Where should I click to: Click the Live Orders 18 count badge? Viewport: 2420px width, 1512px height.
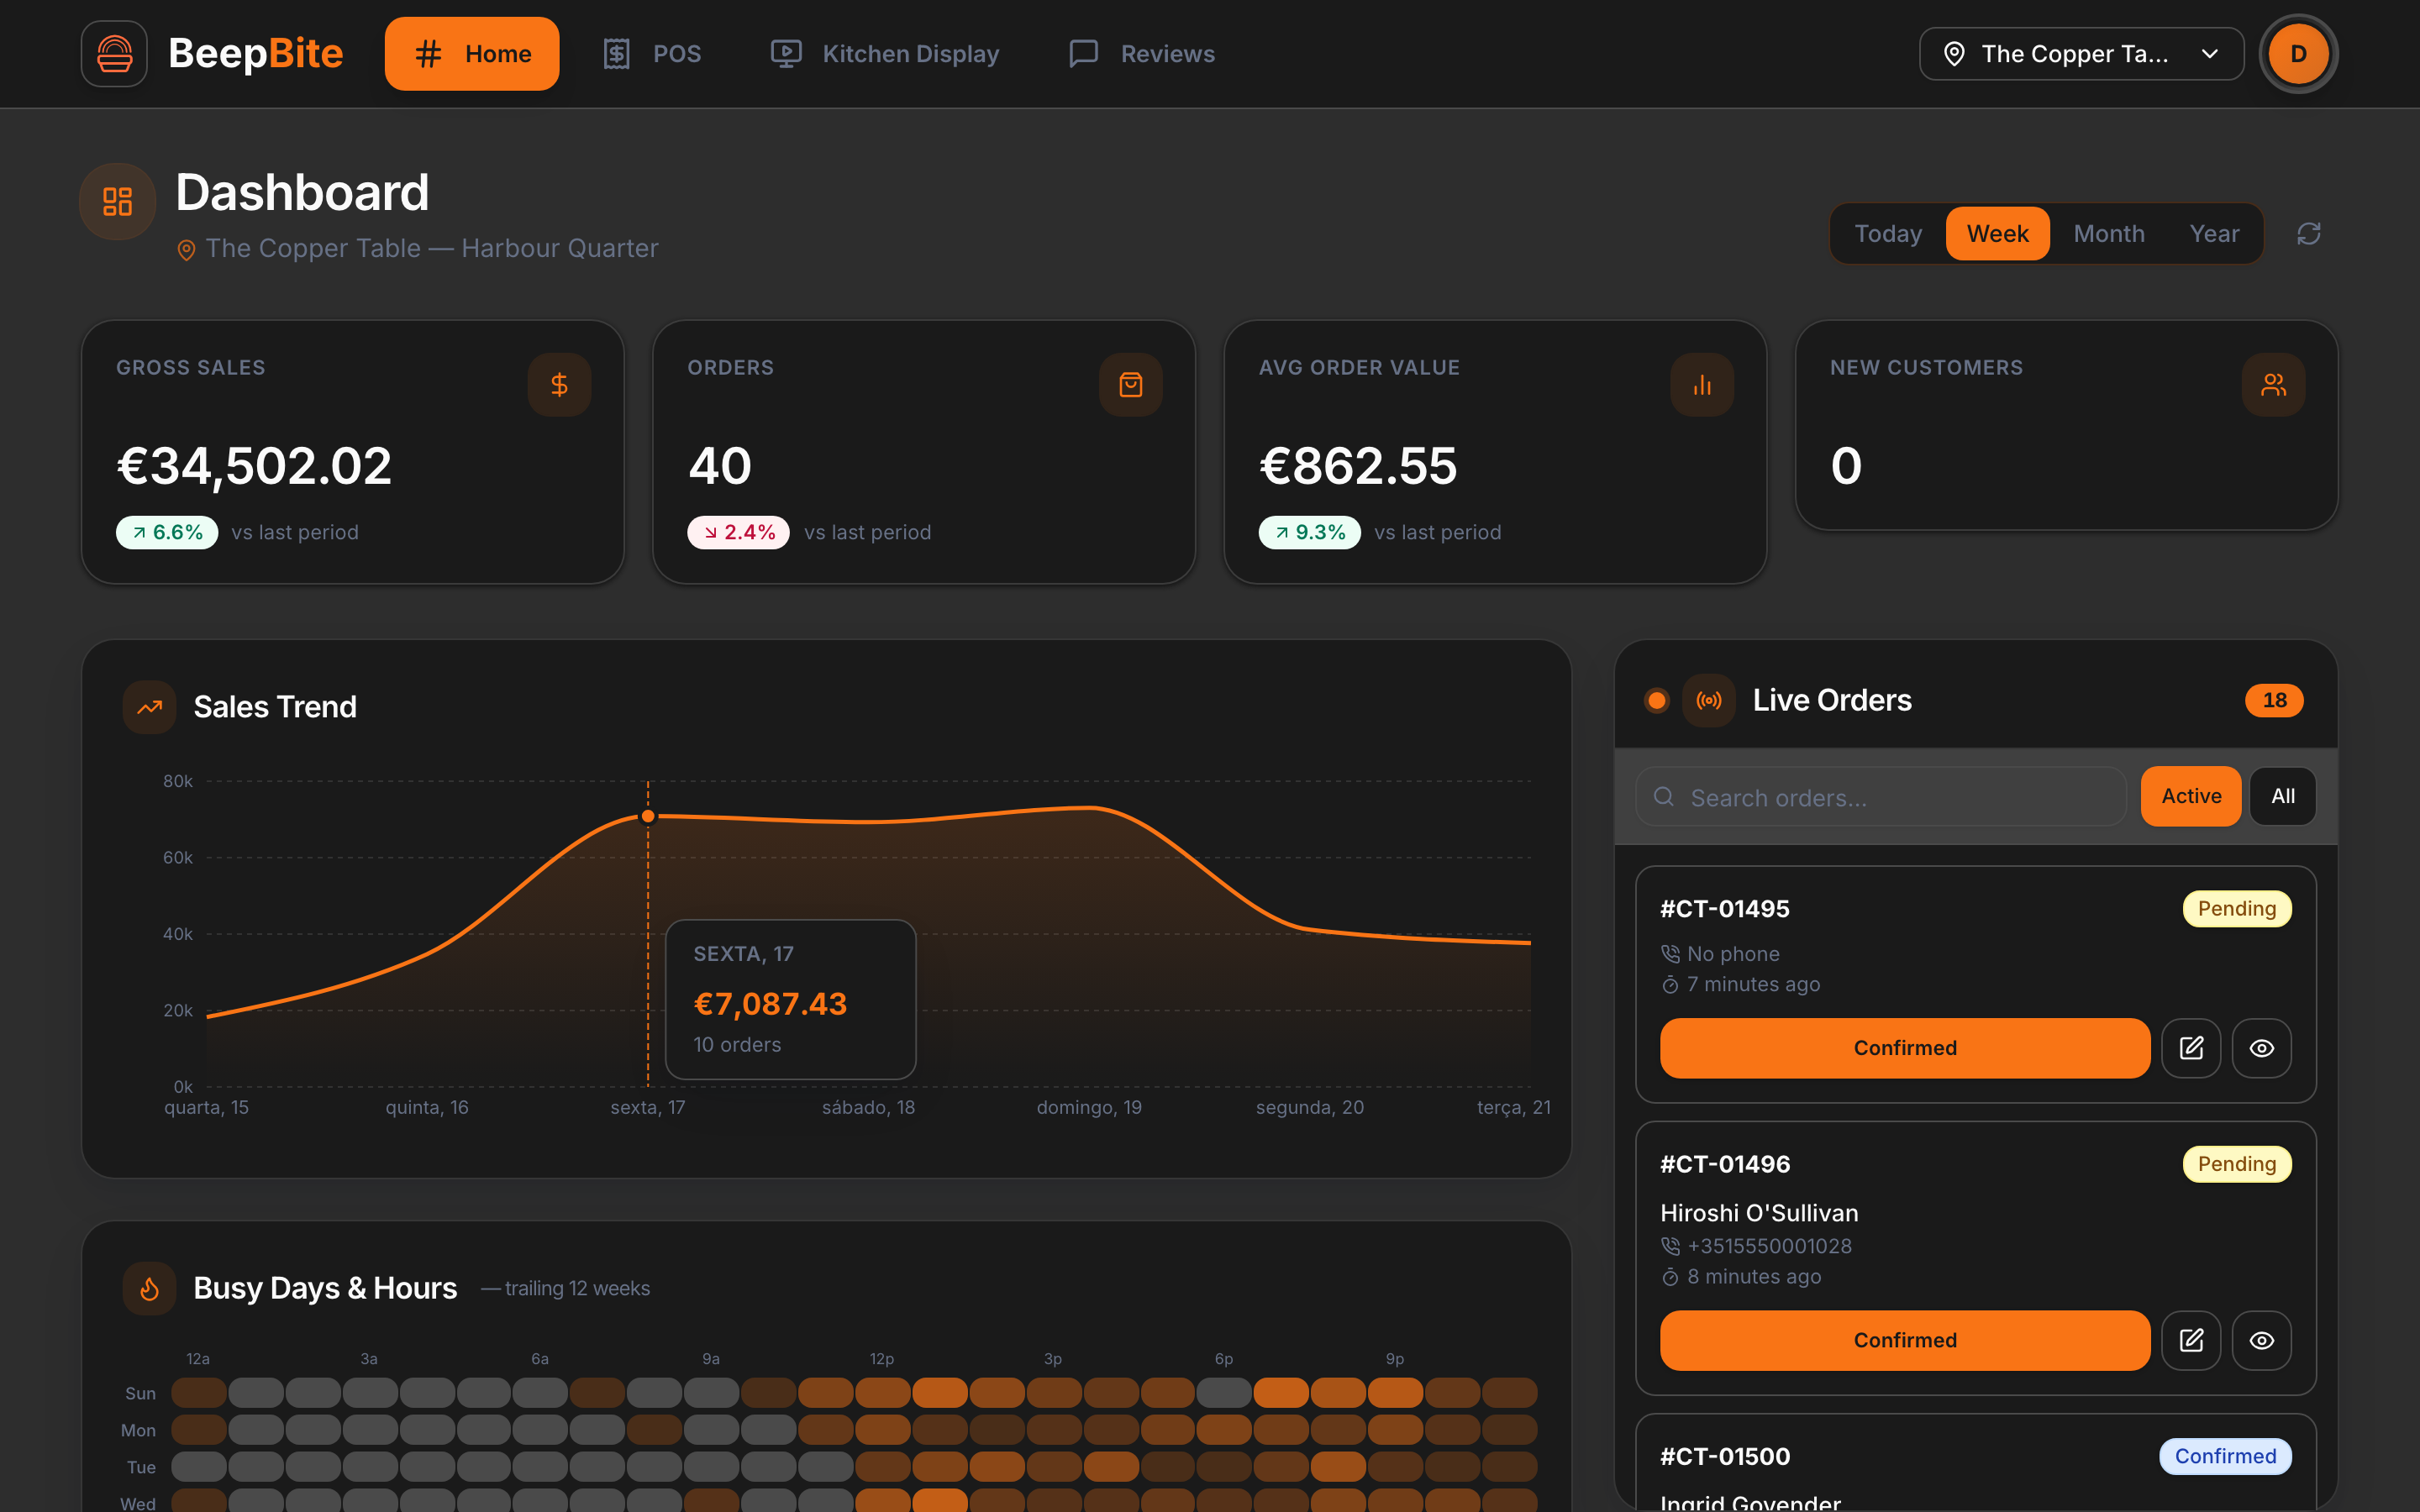pyautogui.click(x=2274, y=700)
